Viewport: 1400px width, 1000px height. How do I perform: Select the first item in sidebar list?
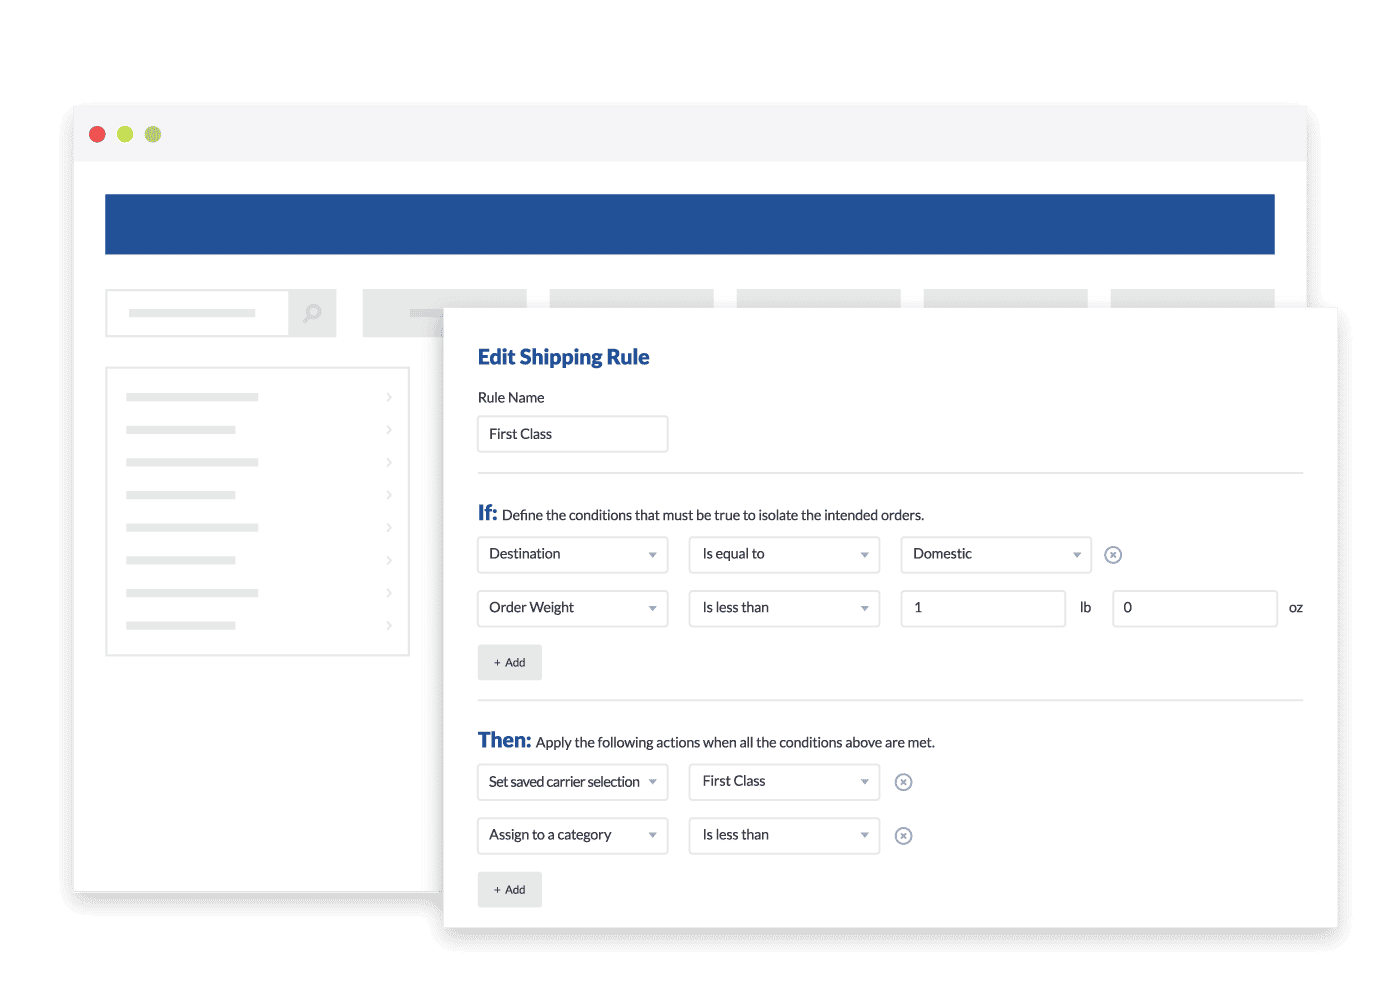point(257,397)
